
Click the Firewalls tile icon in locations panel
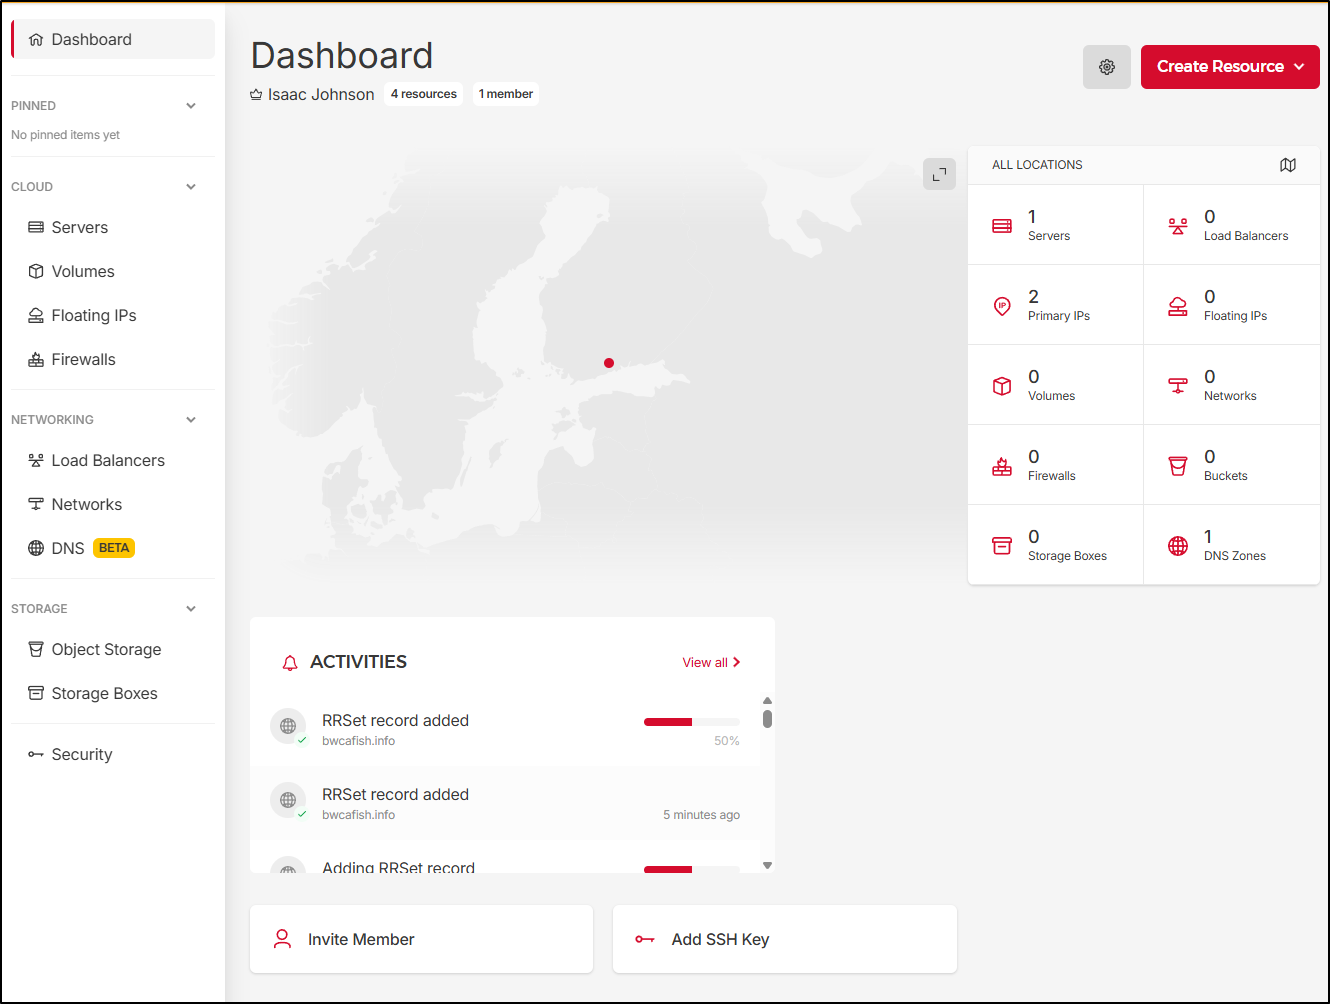pos(1002,466)
